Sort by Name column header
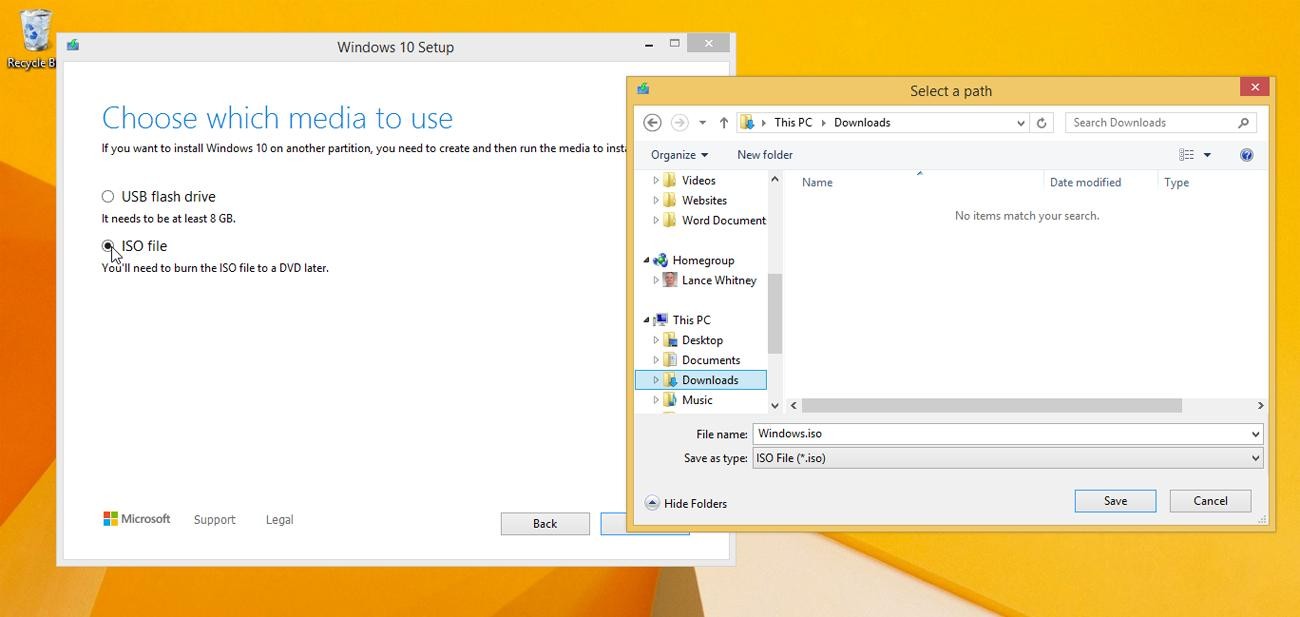The image size is (1300, 617). (x=818, y=183)
